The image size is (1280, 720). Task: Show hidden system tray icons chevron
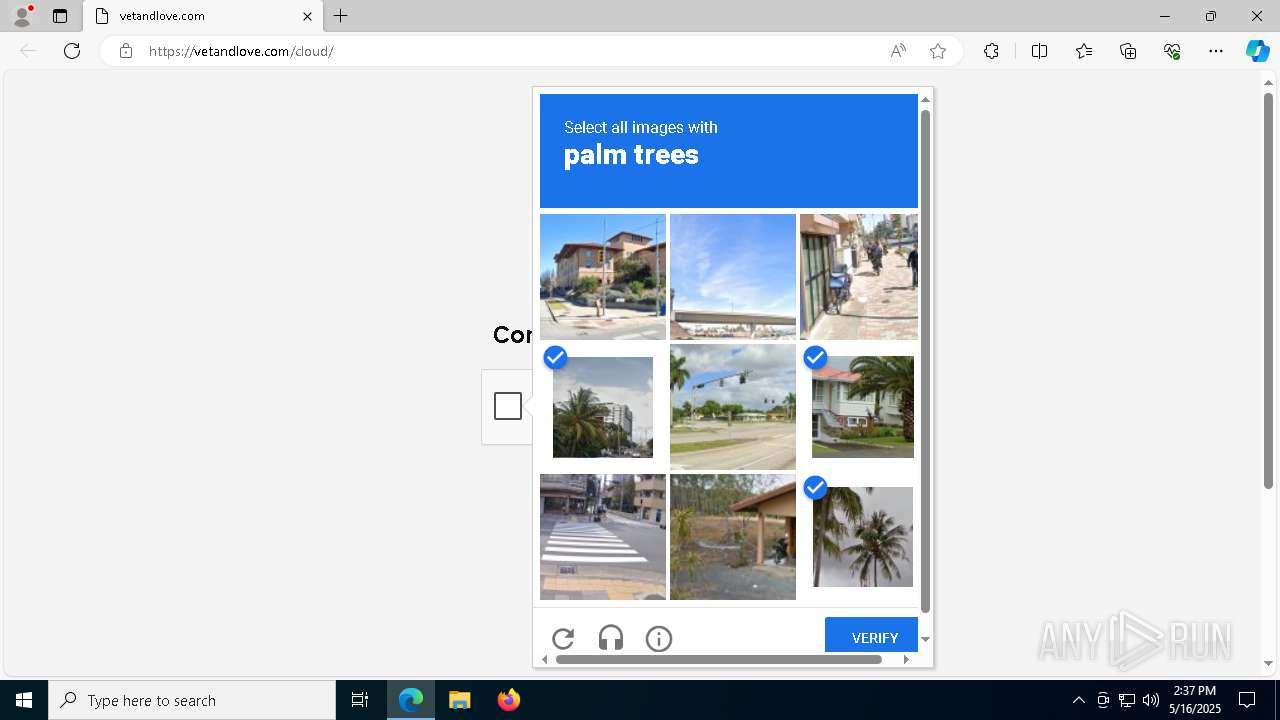click(1078, 700)
